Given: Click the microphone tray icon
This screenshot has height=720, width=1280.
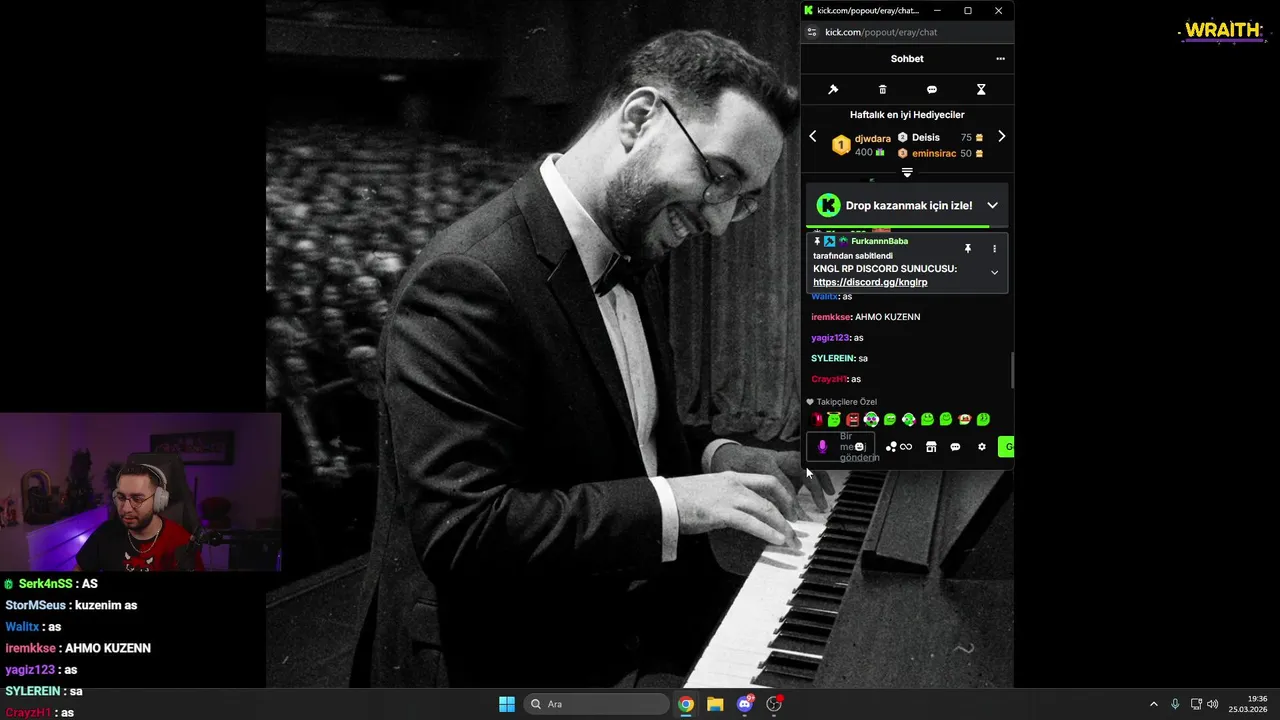Looking at the screenshot, I should (x=1175, y=704).
